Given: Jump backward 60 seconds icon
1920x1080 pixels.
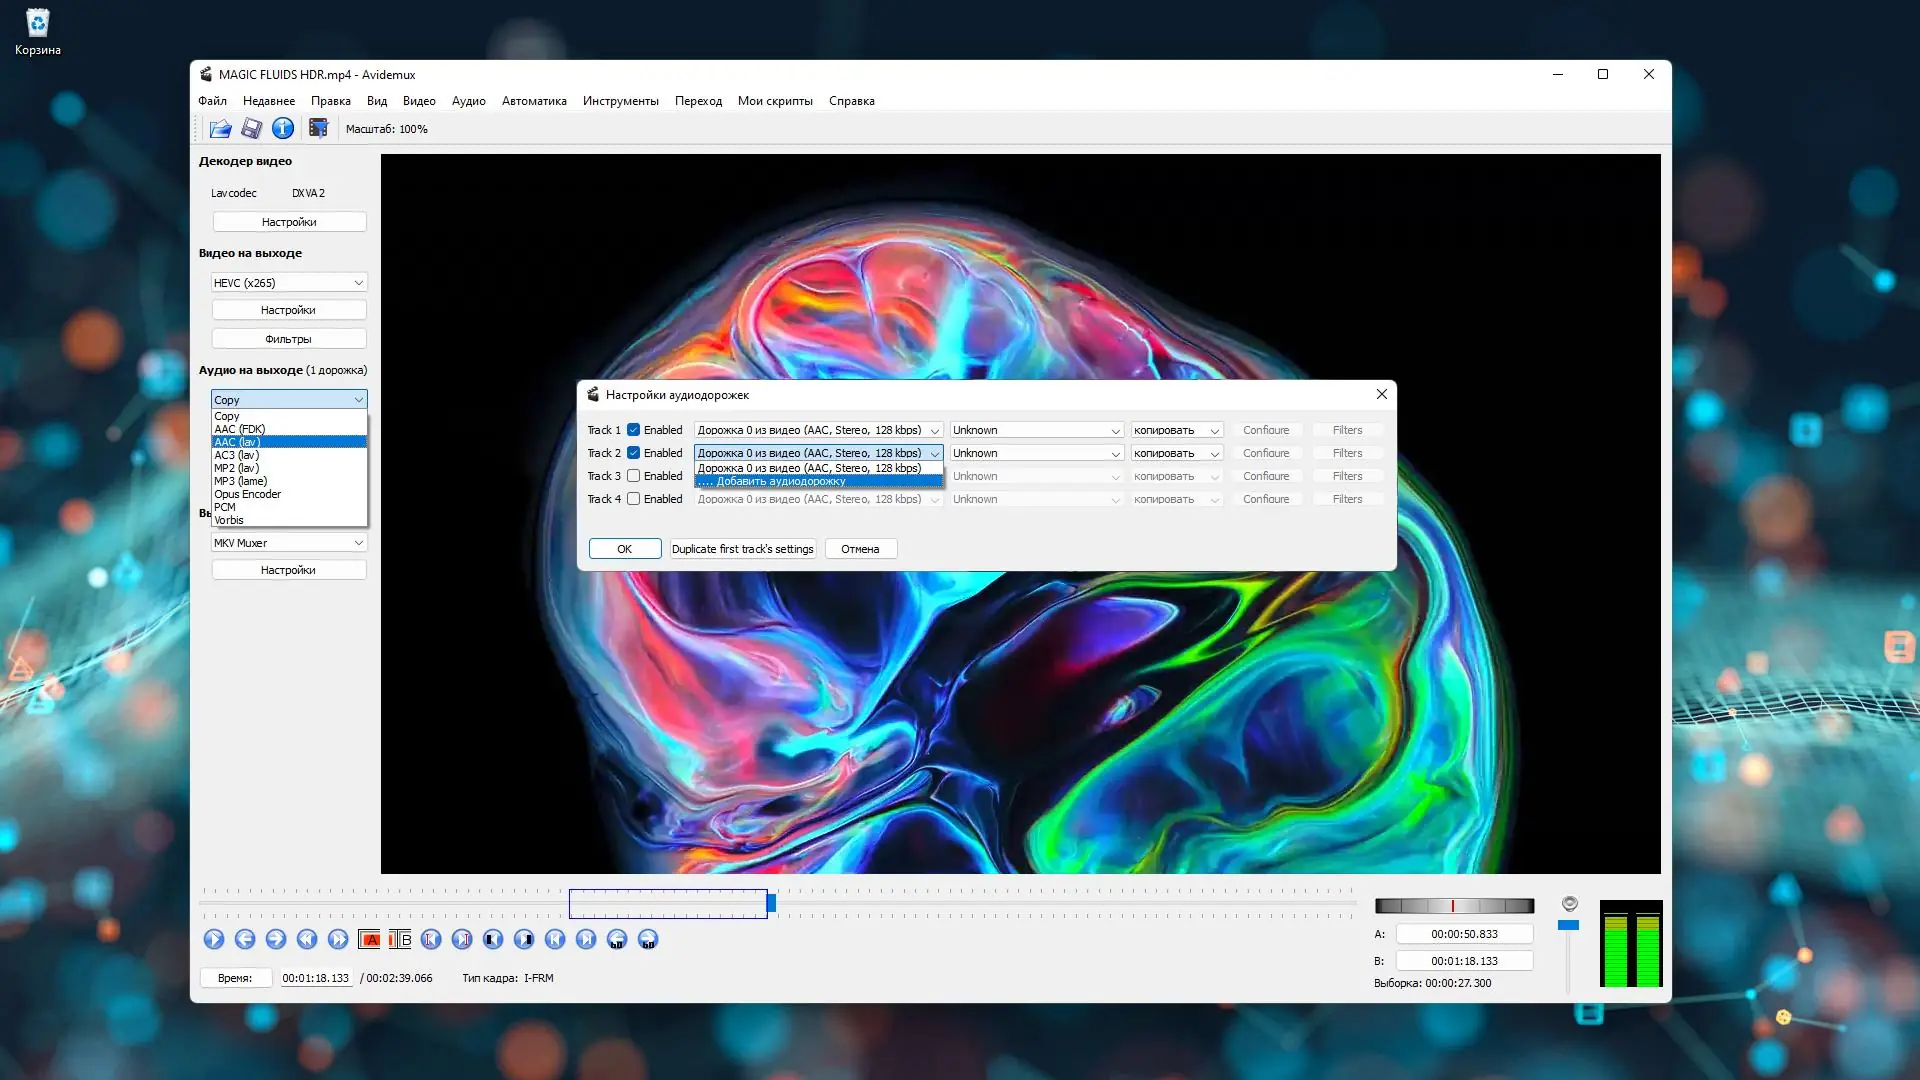Looking at the screenshot, I should pos(617,939).
